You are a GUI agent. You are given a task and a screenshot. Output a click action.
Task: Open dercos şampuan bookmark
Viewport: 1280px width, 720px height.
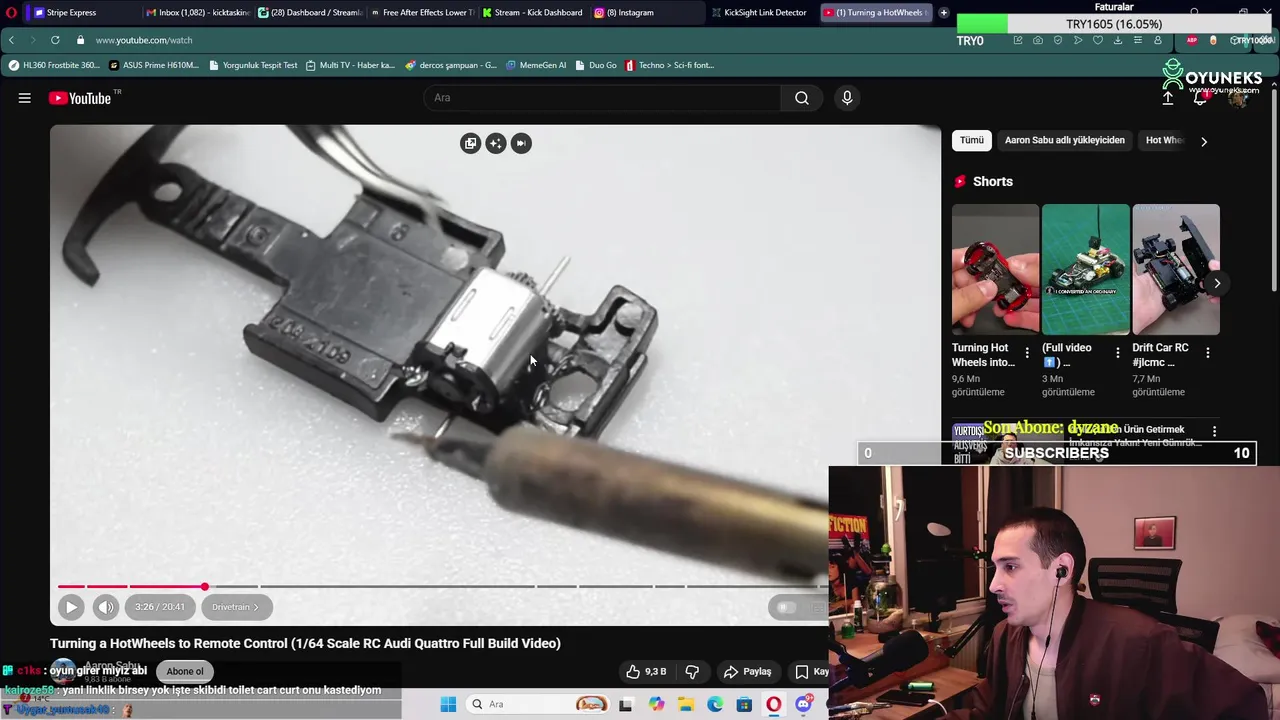pos(451,65)
